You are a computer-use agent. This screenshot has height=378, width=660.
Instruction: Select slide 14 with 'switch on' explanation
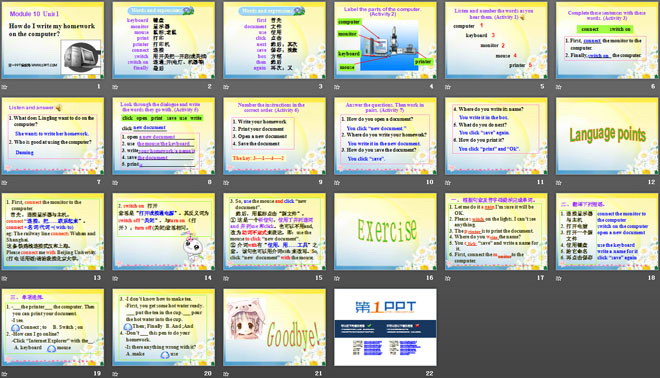[163, 232]
